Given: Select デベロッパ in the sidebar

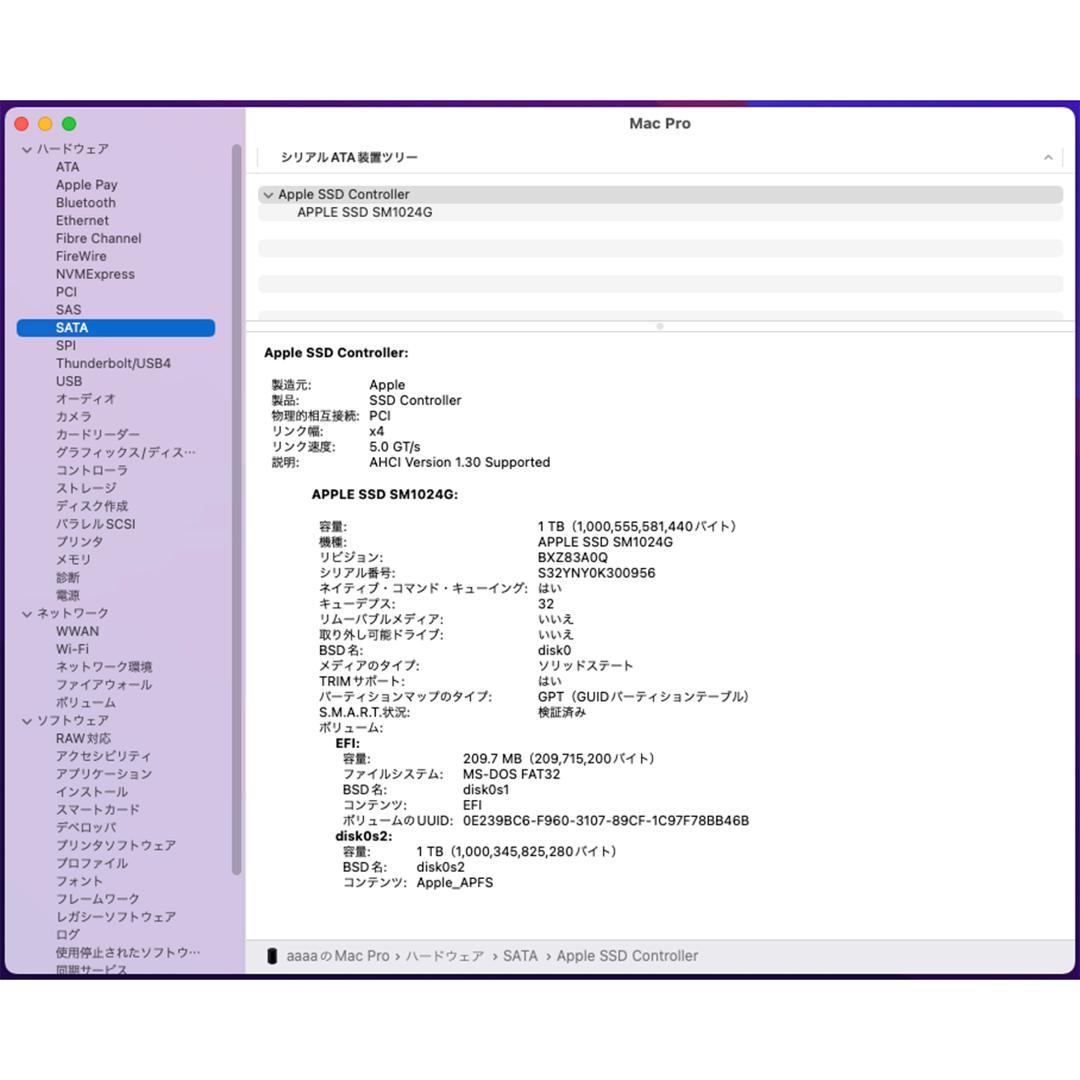Looking at the screenshot, I should [x=86, y=827].
